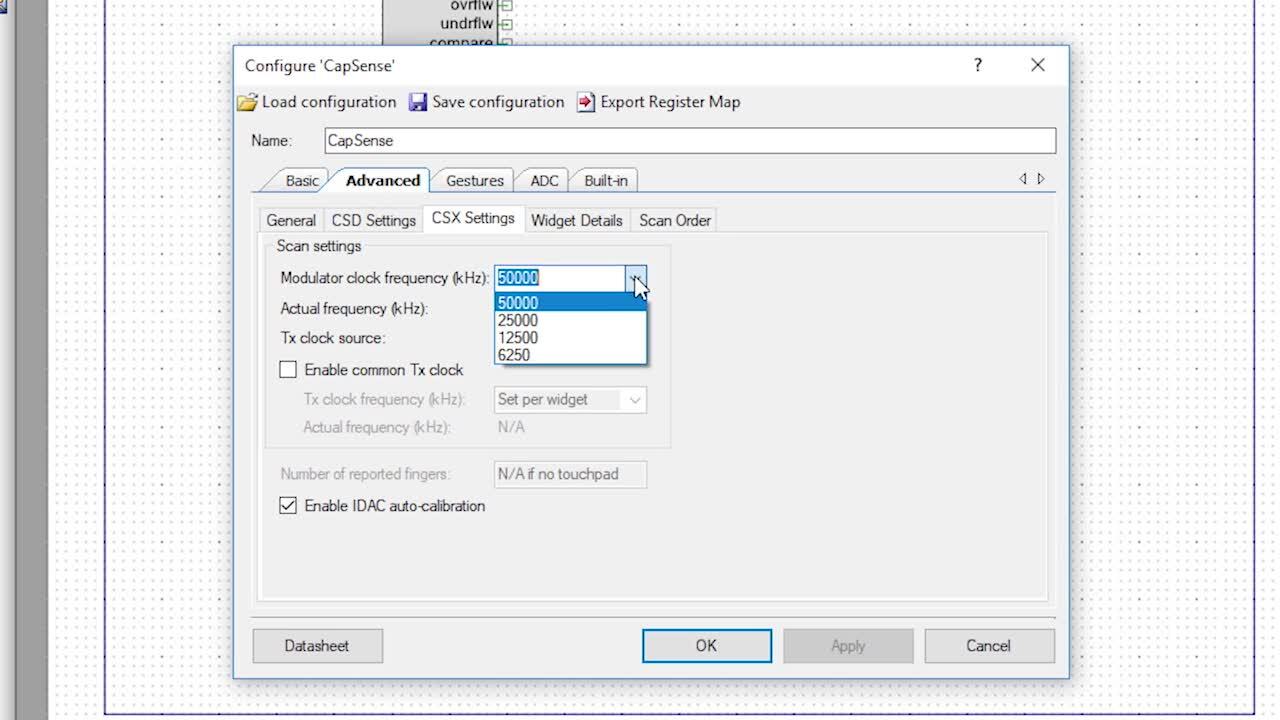Image resolution: width=1280 pixels, height=720 pixels.
Task: Open the Gestures tab
Action: (473, 181)
